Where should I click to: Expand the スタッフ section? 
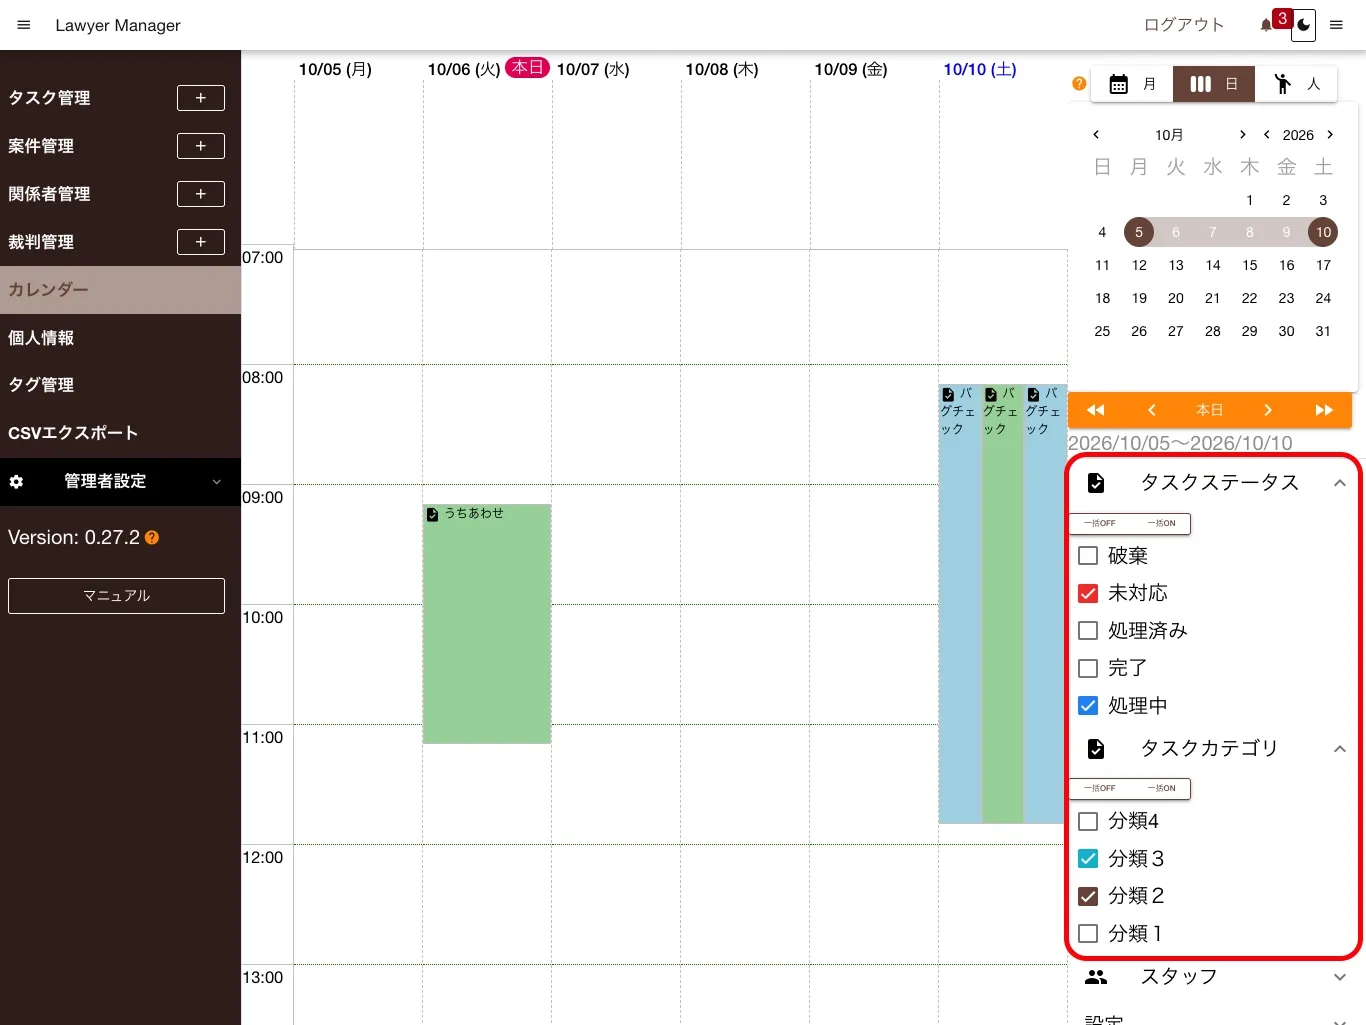tap(1340, 977)
